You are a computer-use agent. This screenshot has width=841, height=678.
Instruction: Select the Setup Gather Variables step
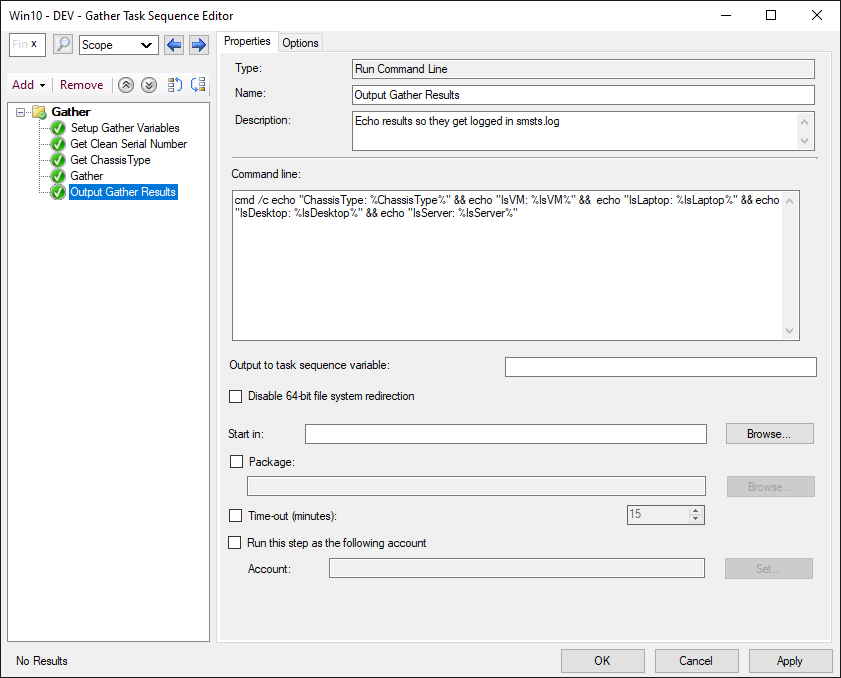pos(125,128)
